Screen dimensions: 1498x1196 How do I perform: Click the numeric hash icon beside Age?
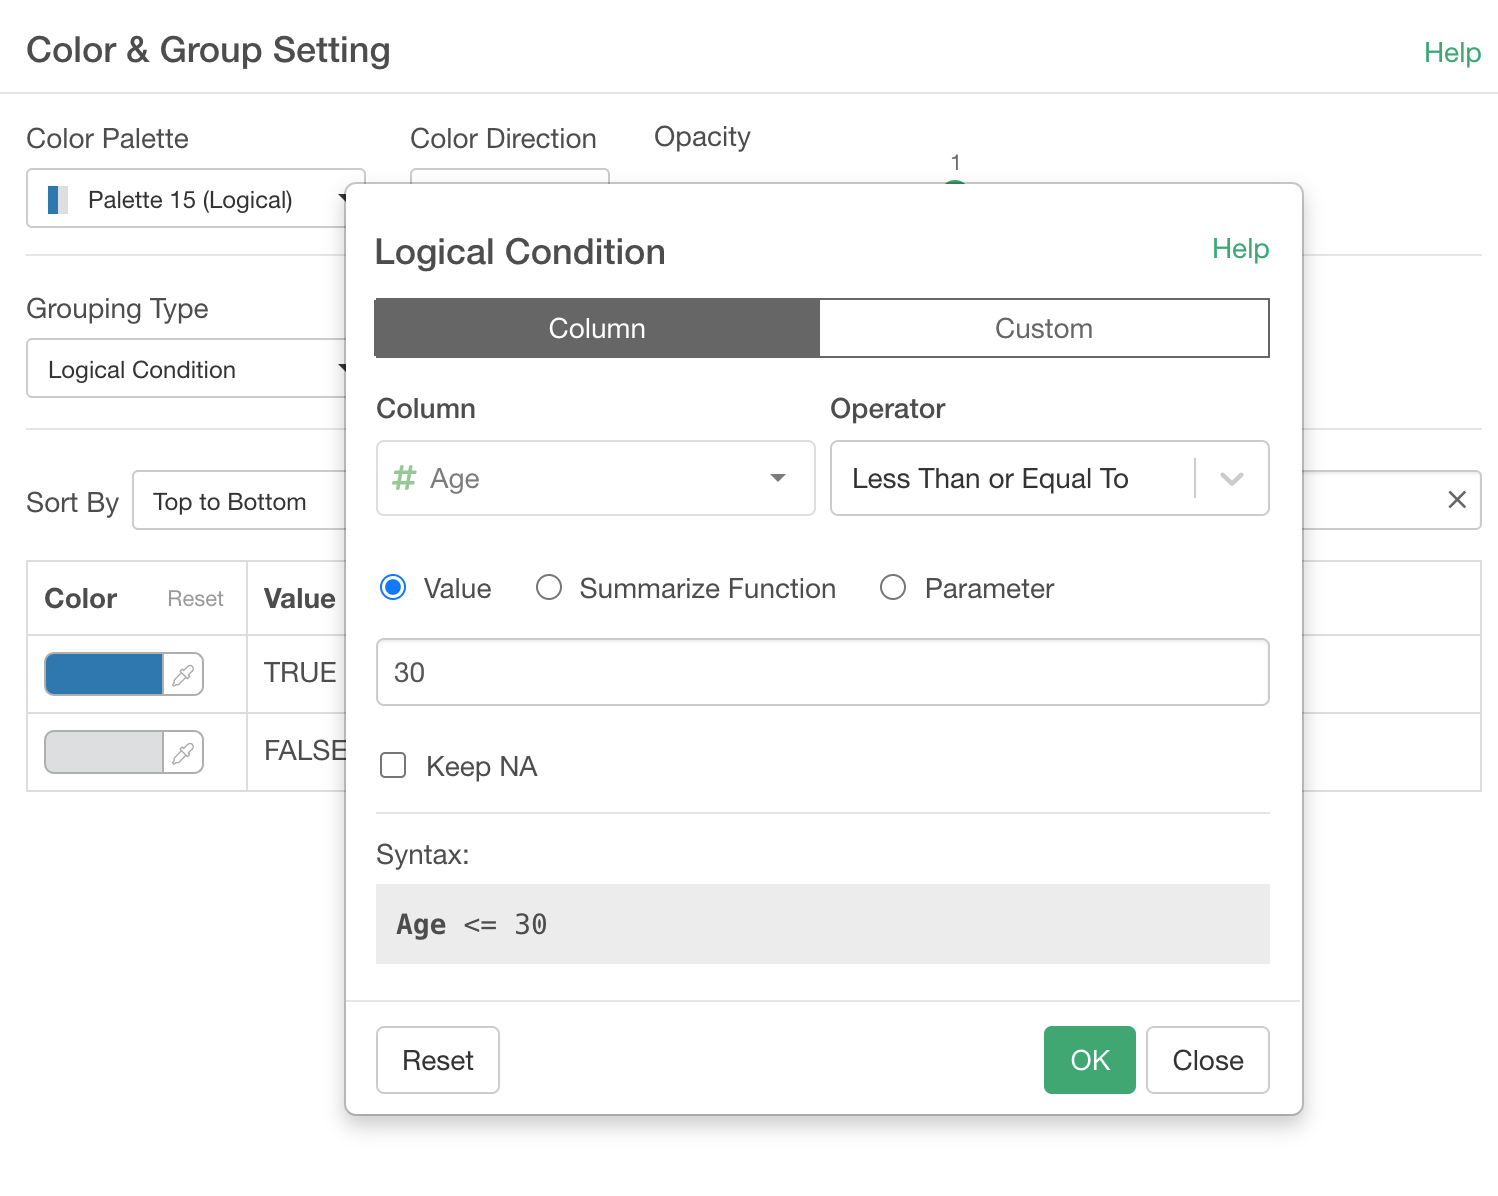(404, 478)
